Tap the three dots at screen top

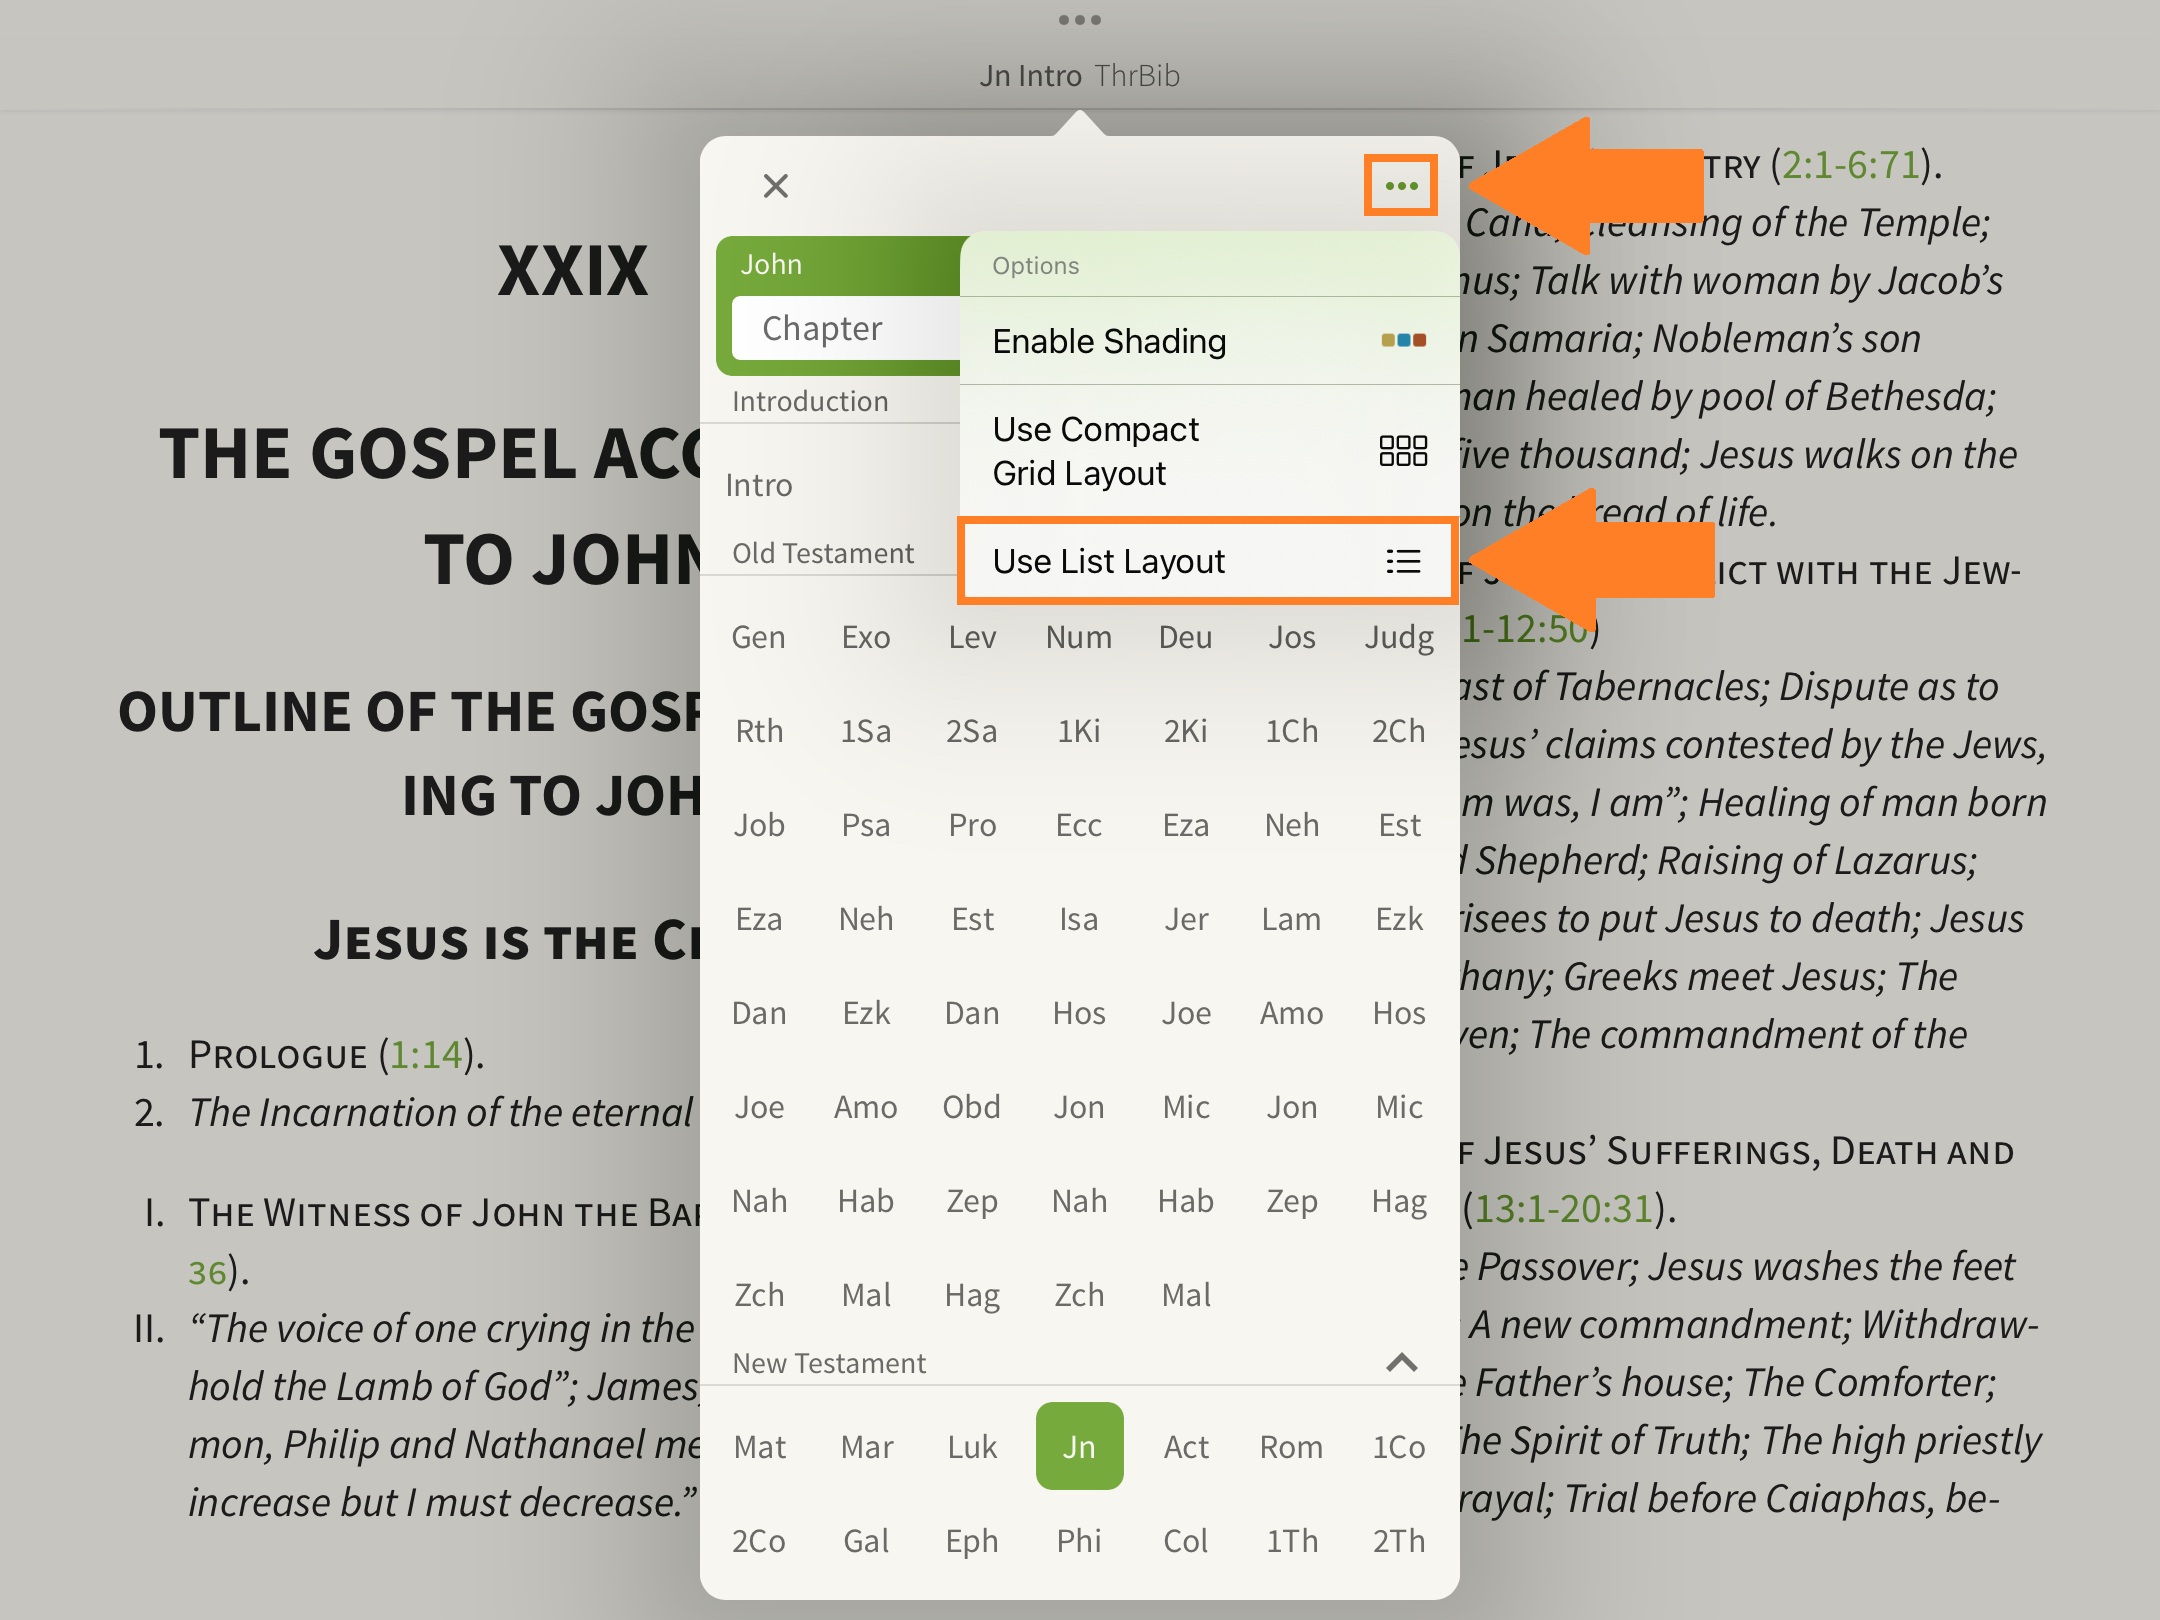point(1079,20)
